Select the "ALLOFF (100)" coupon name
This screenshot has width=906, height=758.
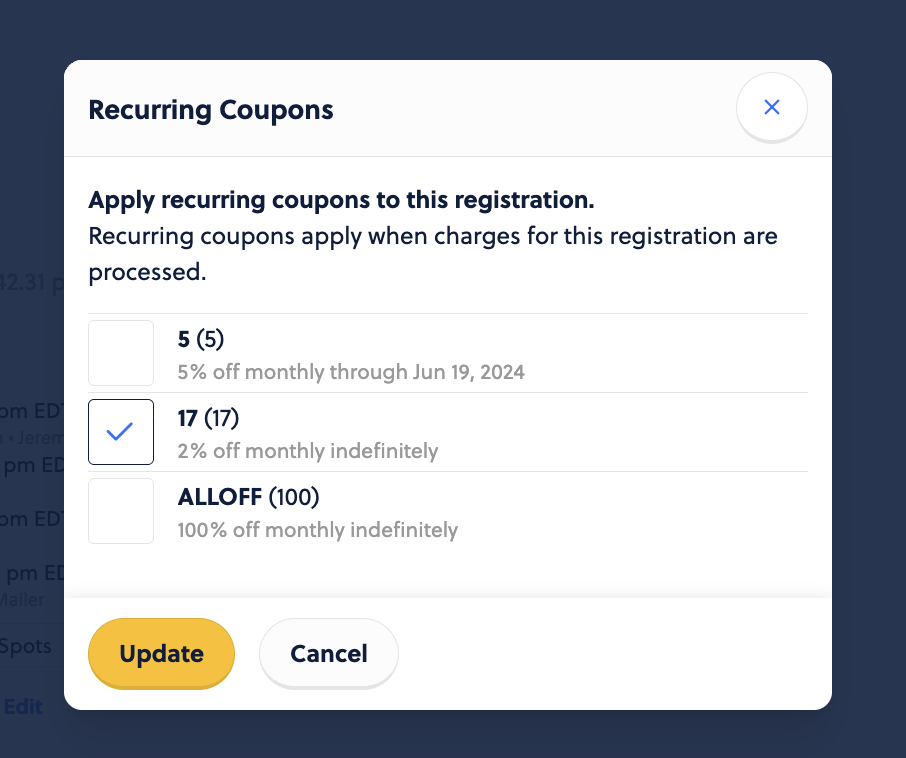point(248,497)
